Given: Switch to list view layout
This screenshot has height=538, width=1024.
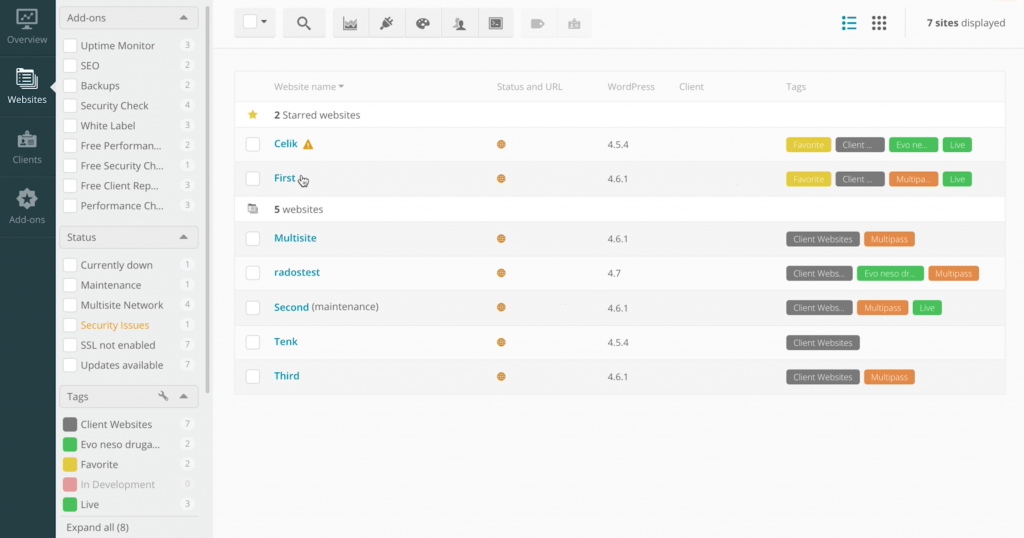Looking at the screenshot, I should tap(849, 23).
